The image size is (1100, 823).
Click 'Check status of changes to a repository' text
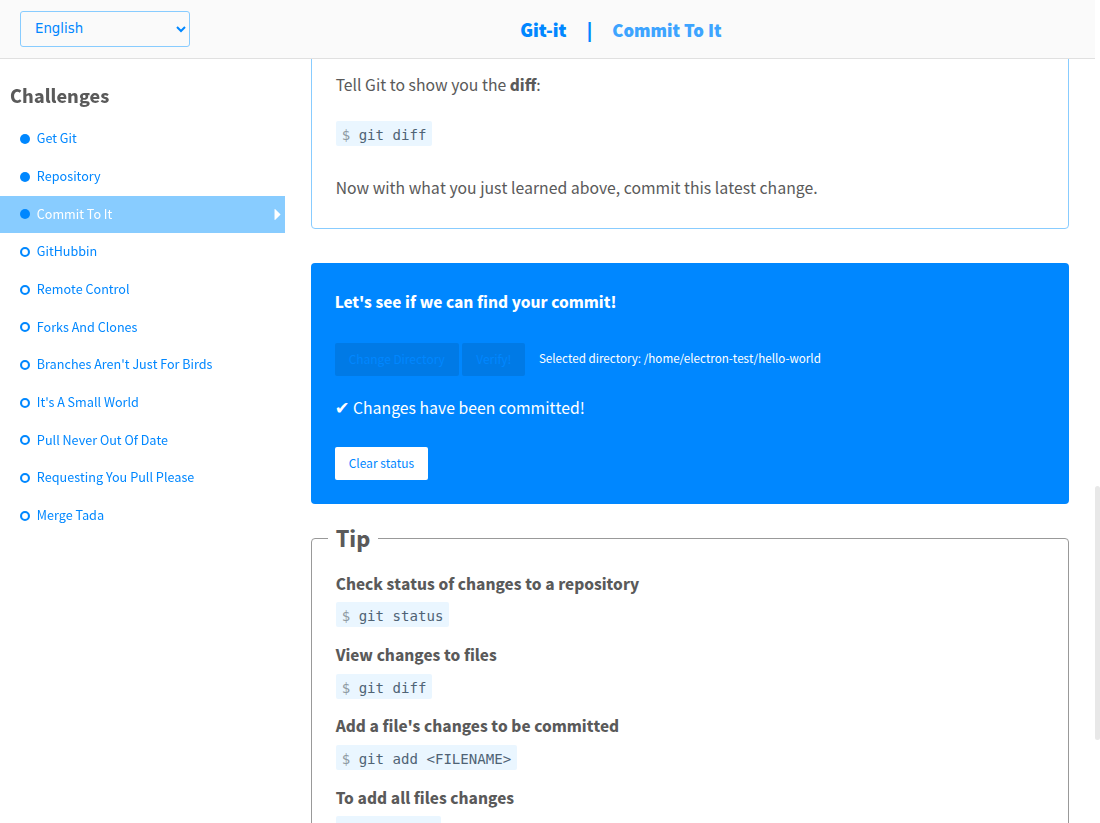point(487,584)
